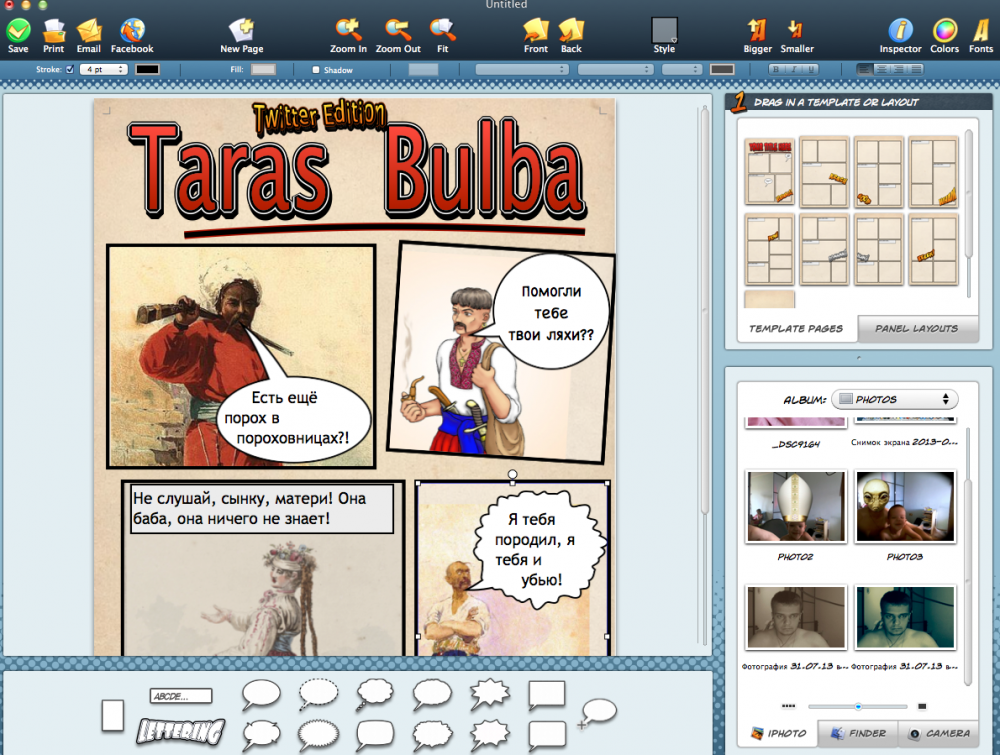Click the balloon reading "Помогли тебе твои ляхи??"

click(x=551, y=312)
